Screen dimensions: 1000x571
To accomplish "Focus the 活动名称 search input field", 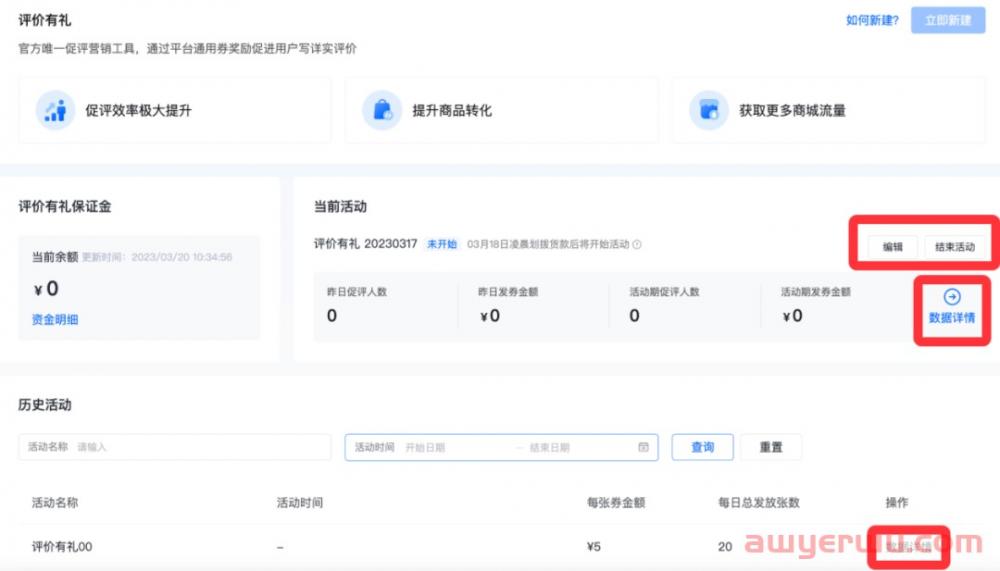I will (x=200, y=447).
